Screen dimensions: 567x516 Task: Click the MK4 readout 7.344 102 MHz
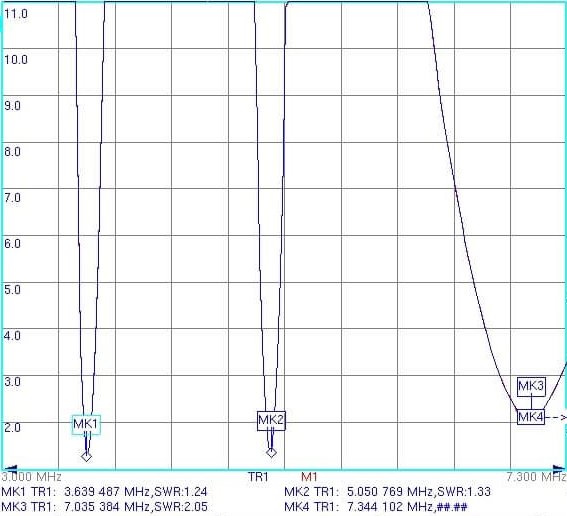[376, 507]
